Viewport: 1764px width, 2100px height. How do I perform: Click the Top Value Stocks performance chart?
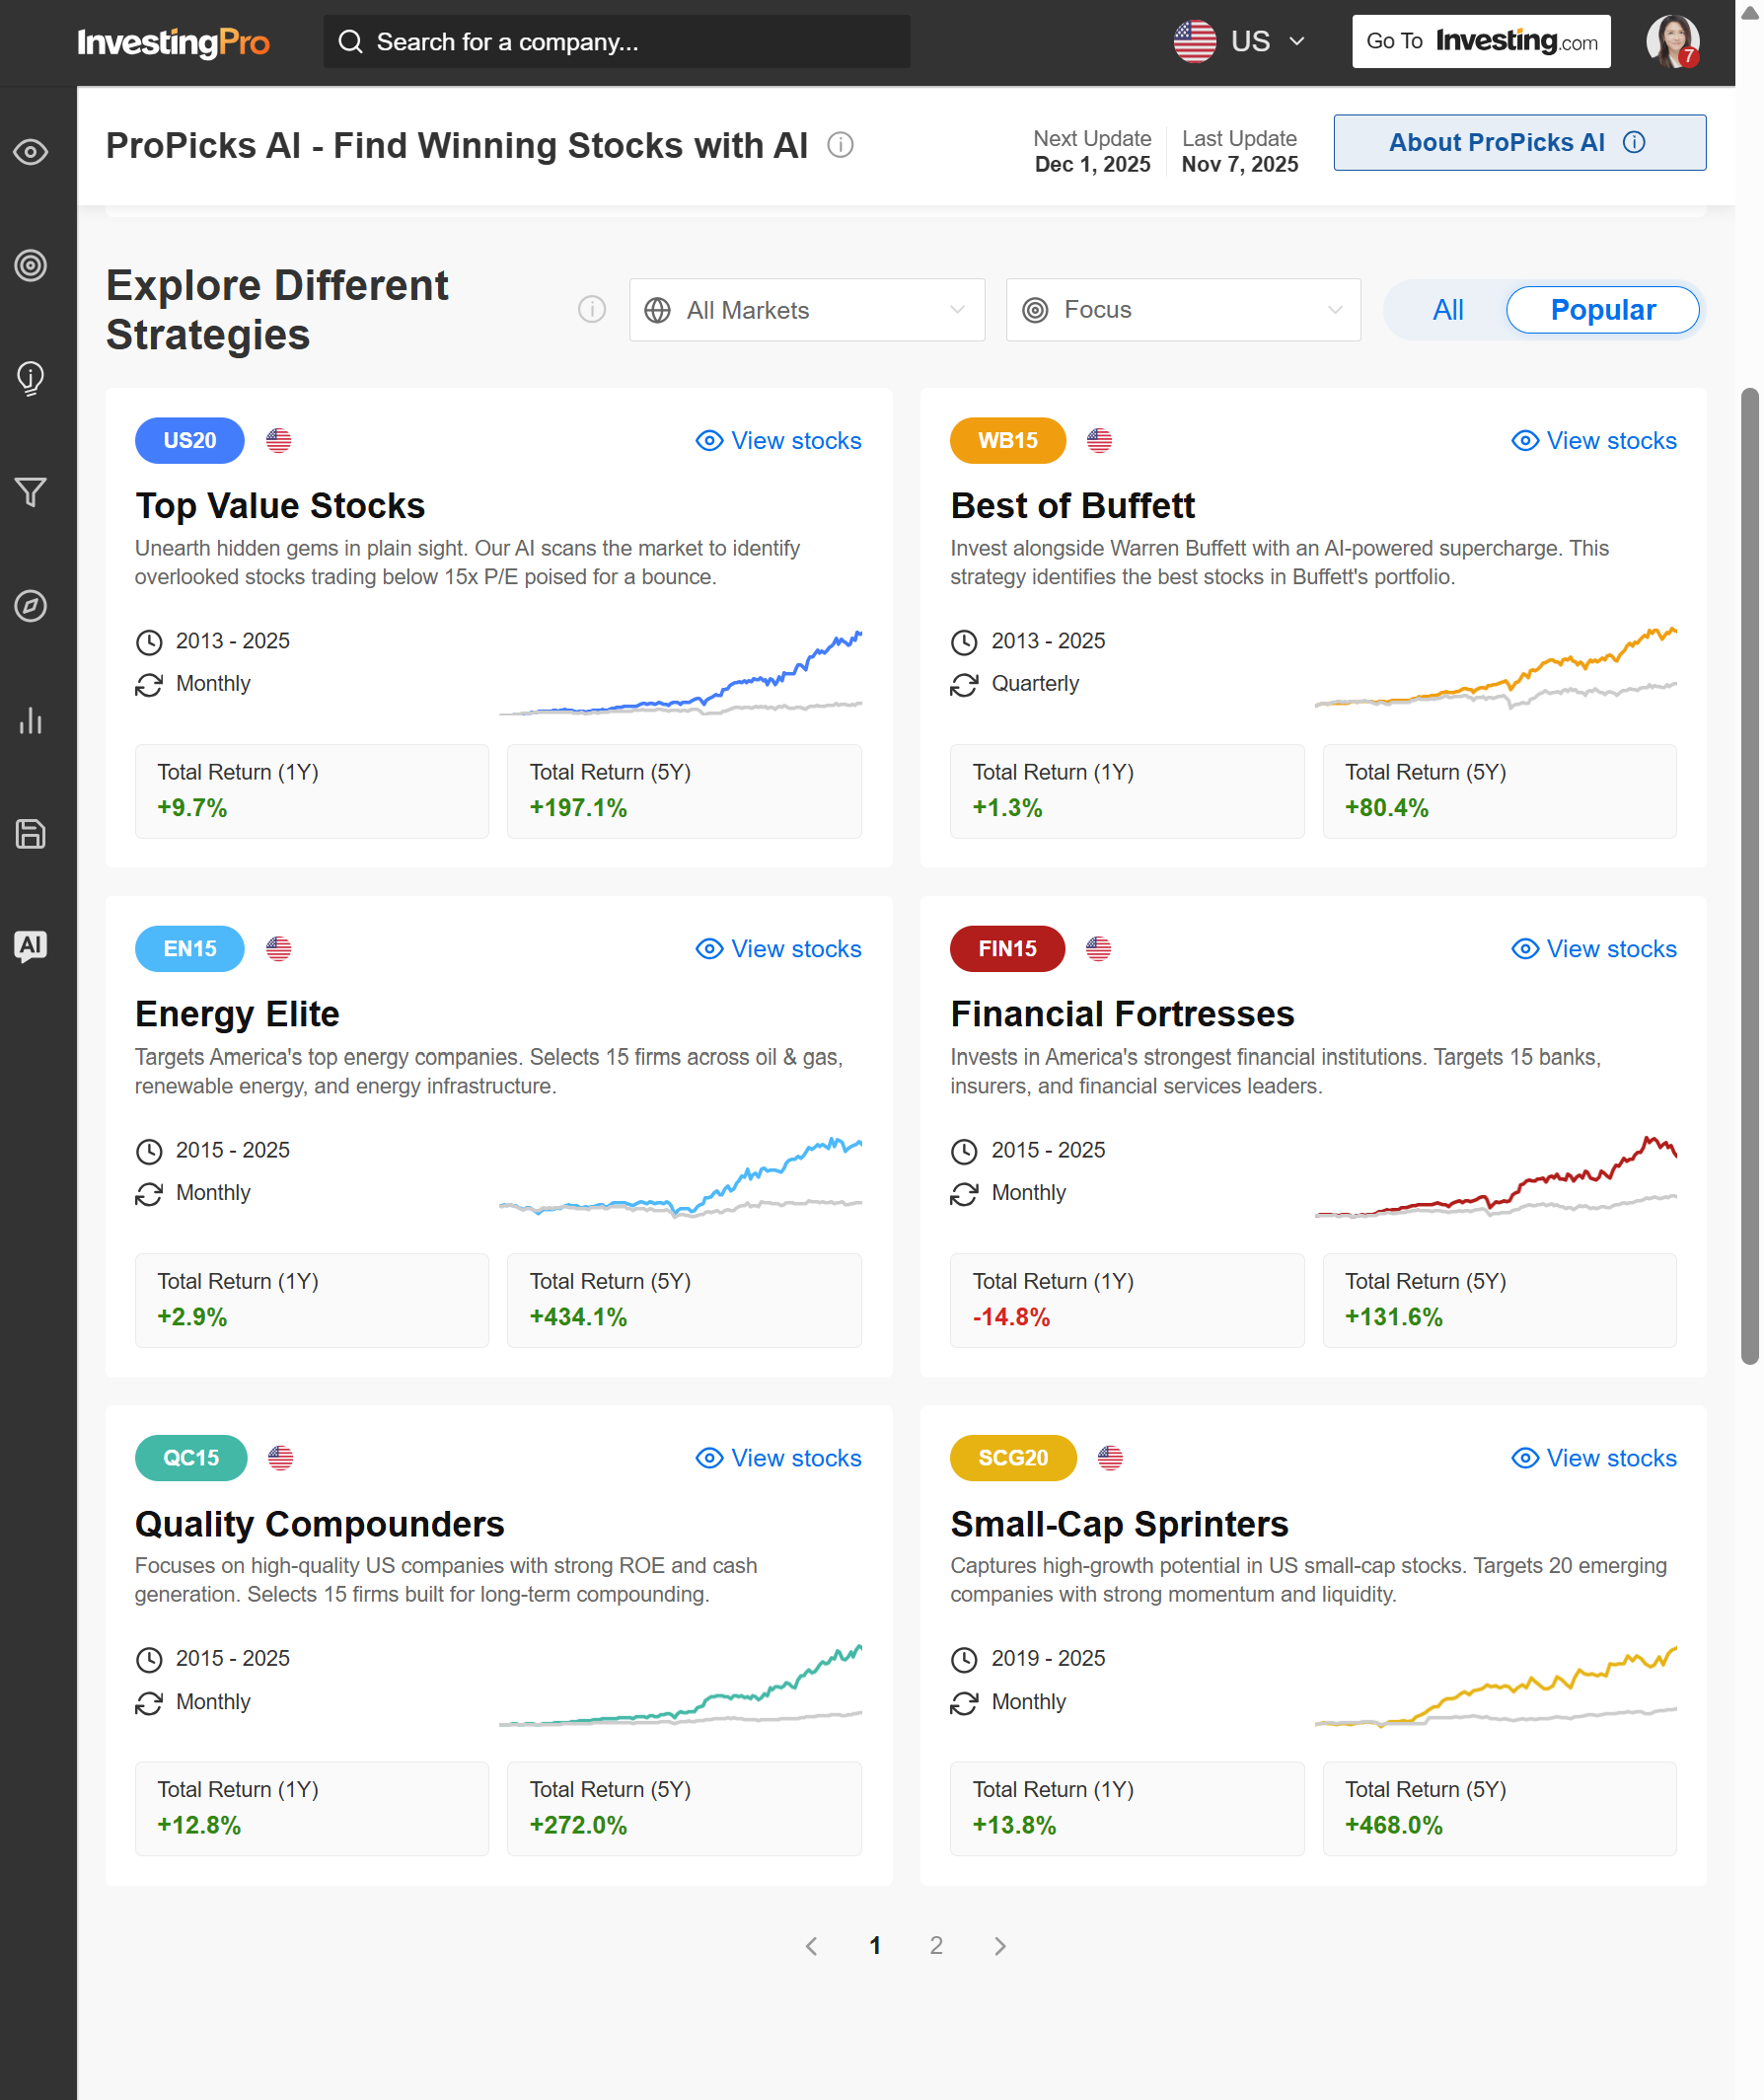click(x=681, y=673)
